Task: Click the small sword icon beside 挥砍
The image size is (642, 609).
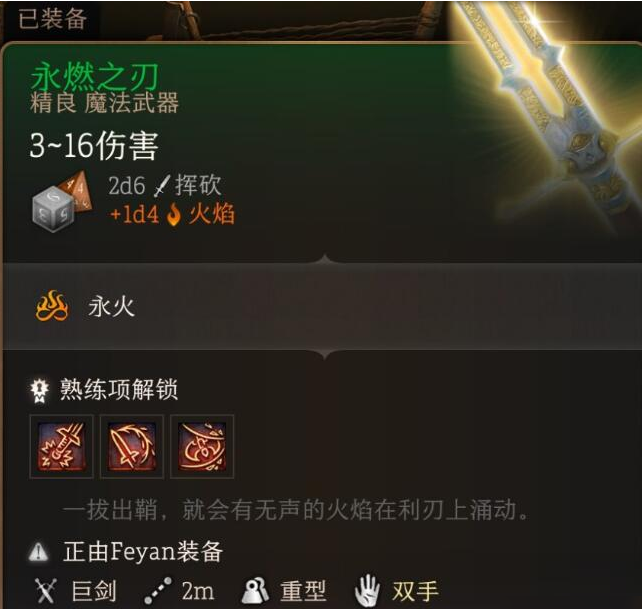Action: tap(161, 186)
